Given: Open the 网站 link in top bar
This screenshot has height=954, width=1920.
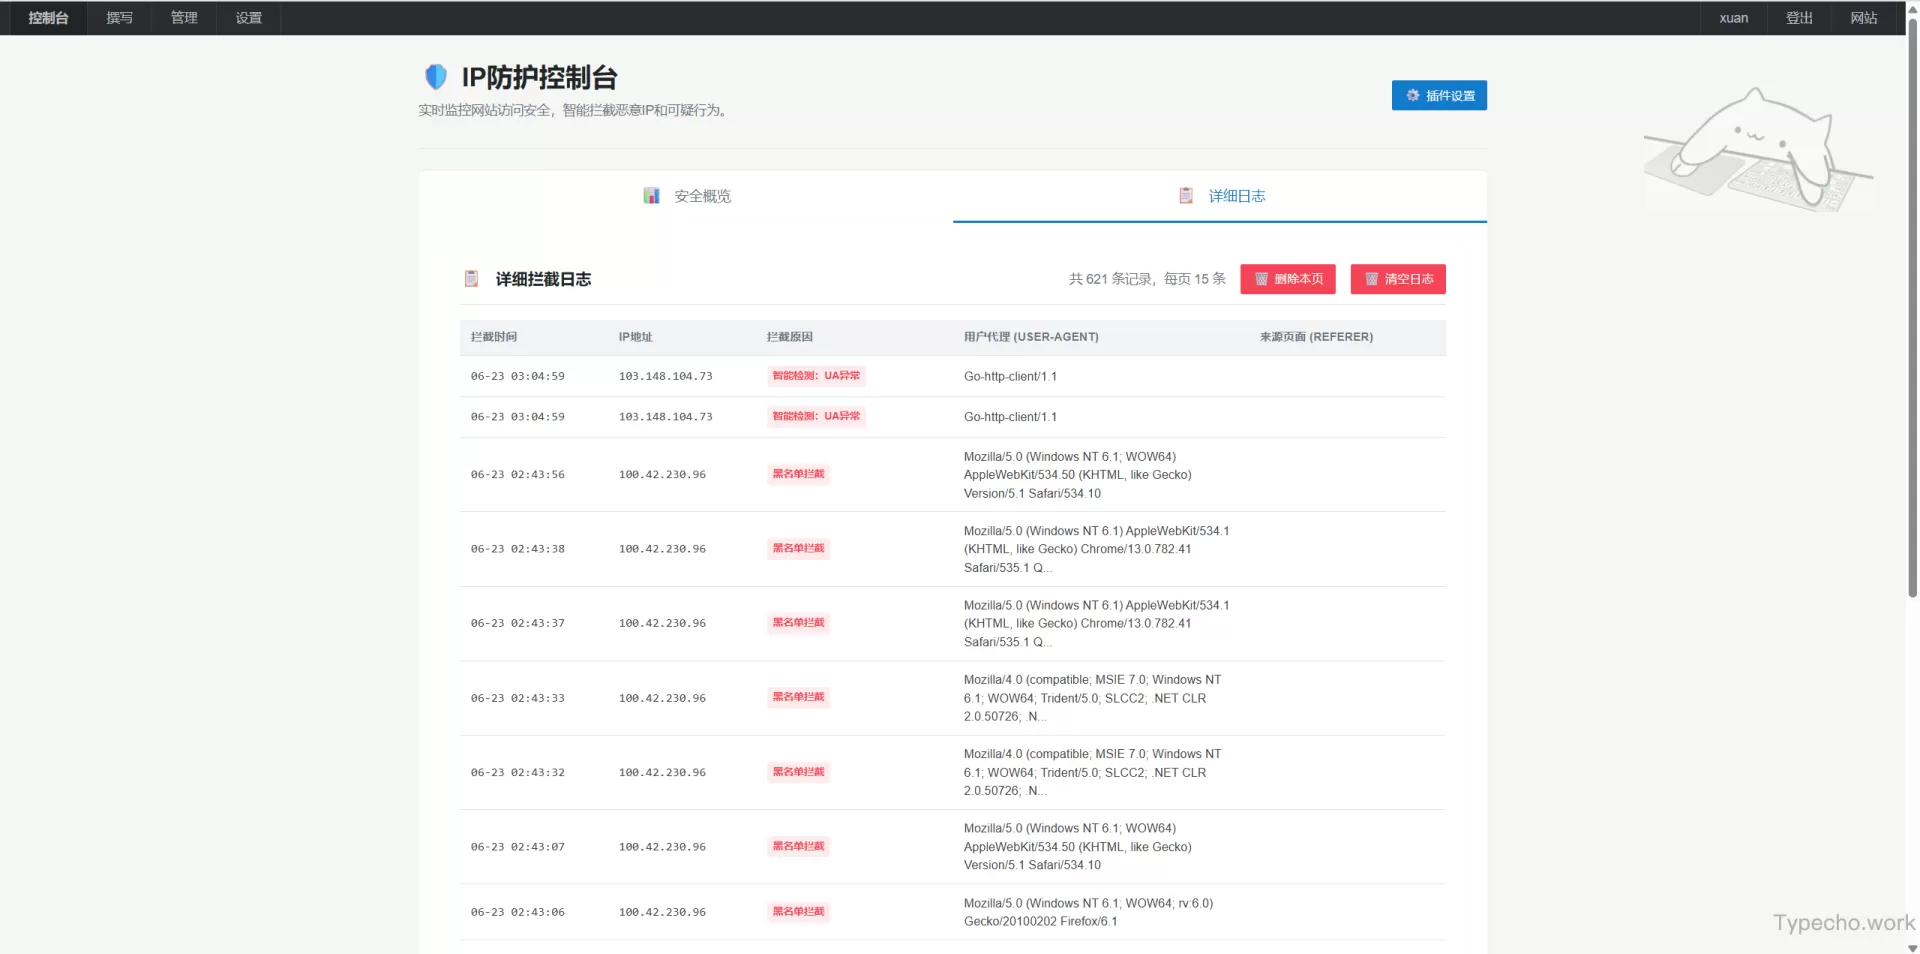Looking at the screenshot, I should click(1863, 18).
